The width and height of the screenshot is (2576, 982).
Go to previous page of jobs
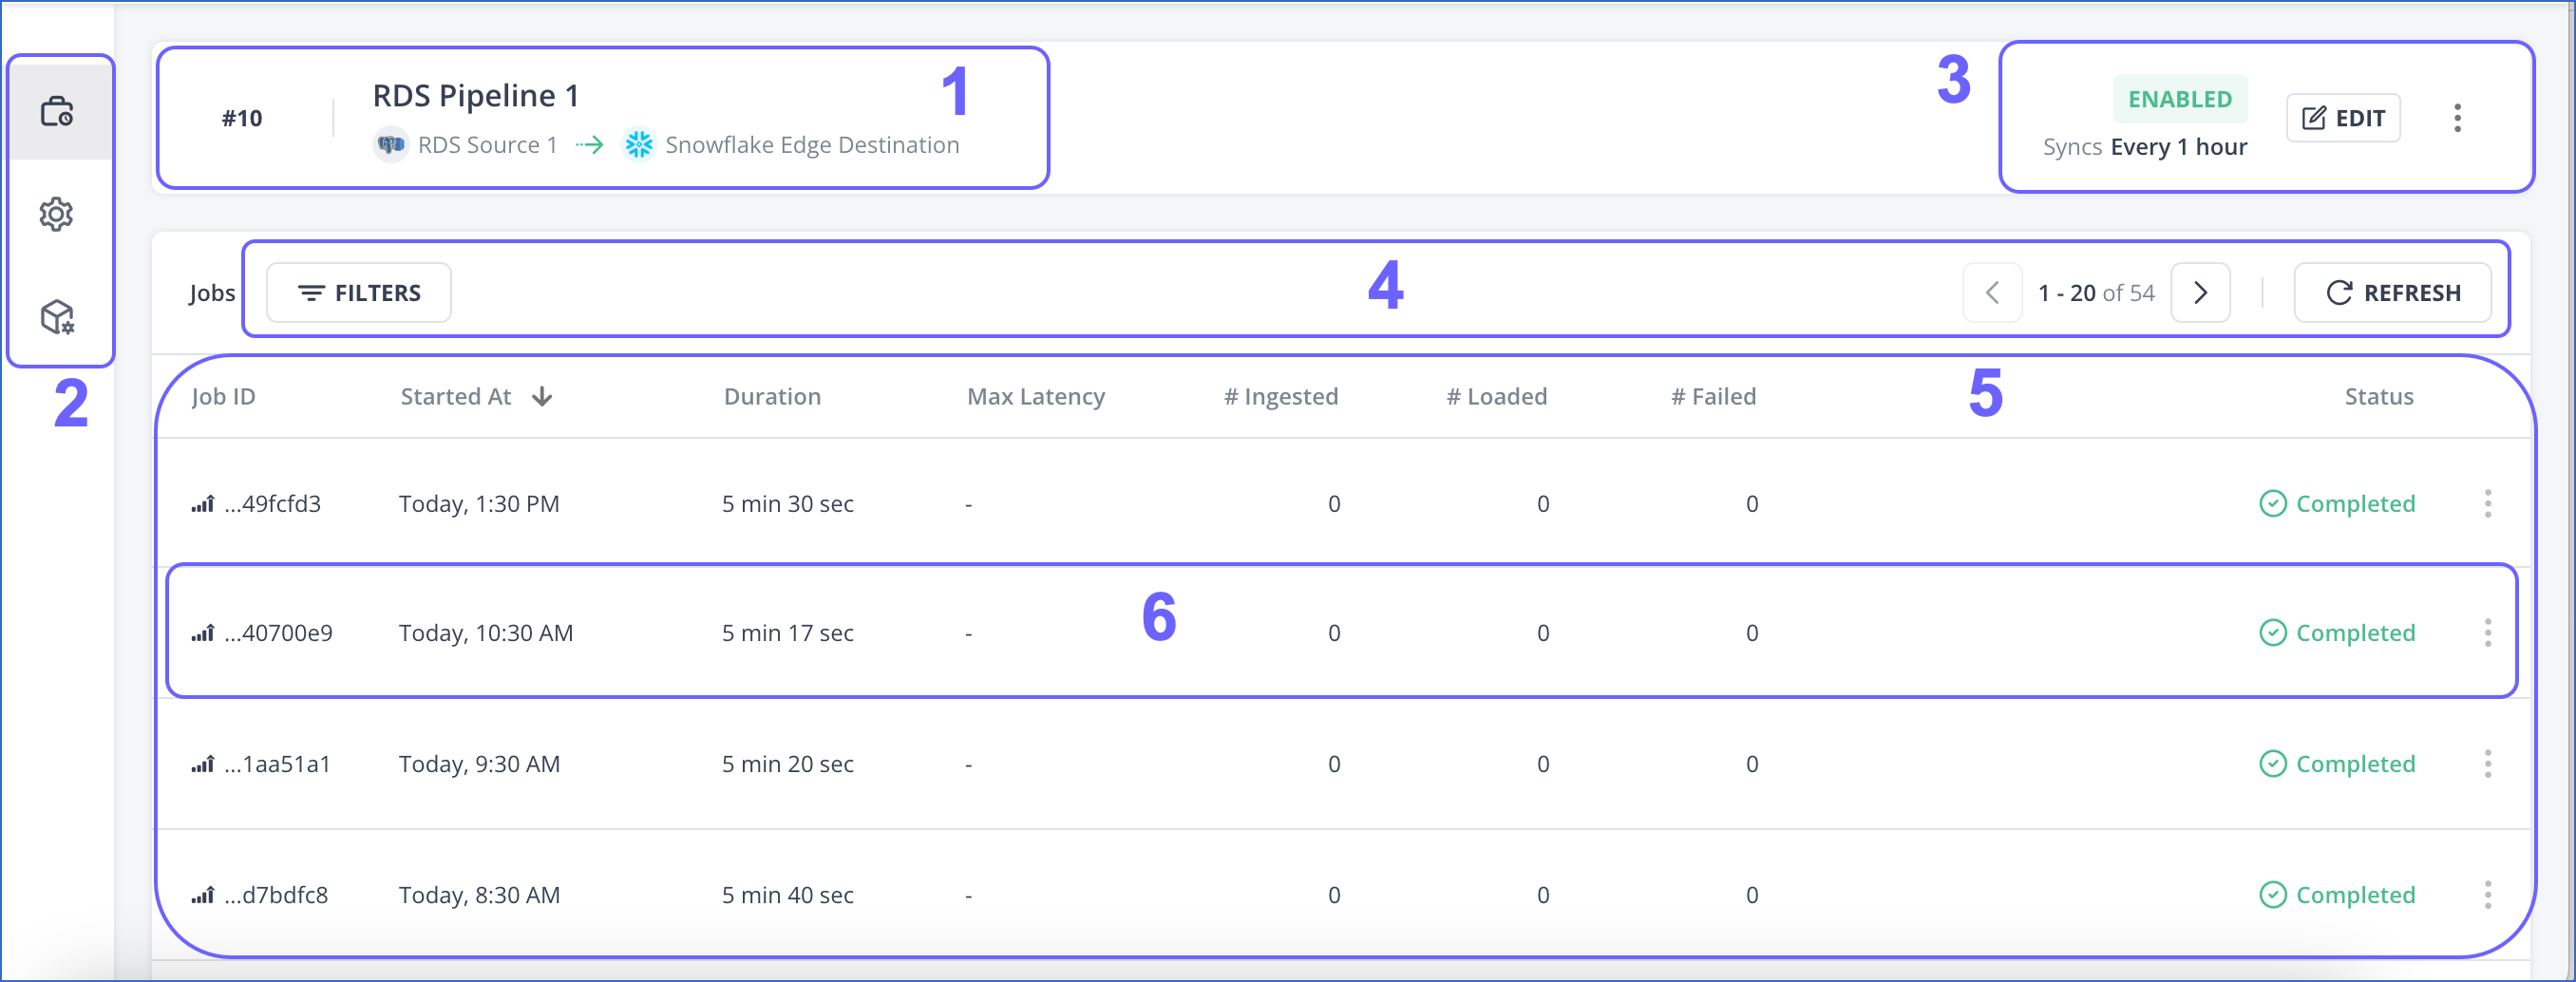[1992, 293]
